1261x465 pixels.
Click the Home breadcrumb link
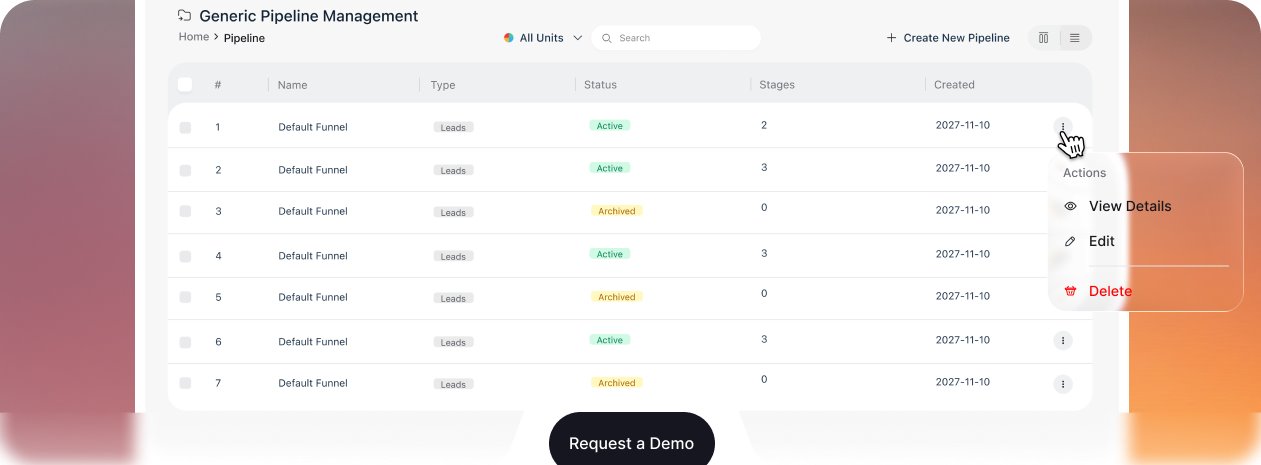(194, 37)
